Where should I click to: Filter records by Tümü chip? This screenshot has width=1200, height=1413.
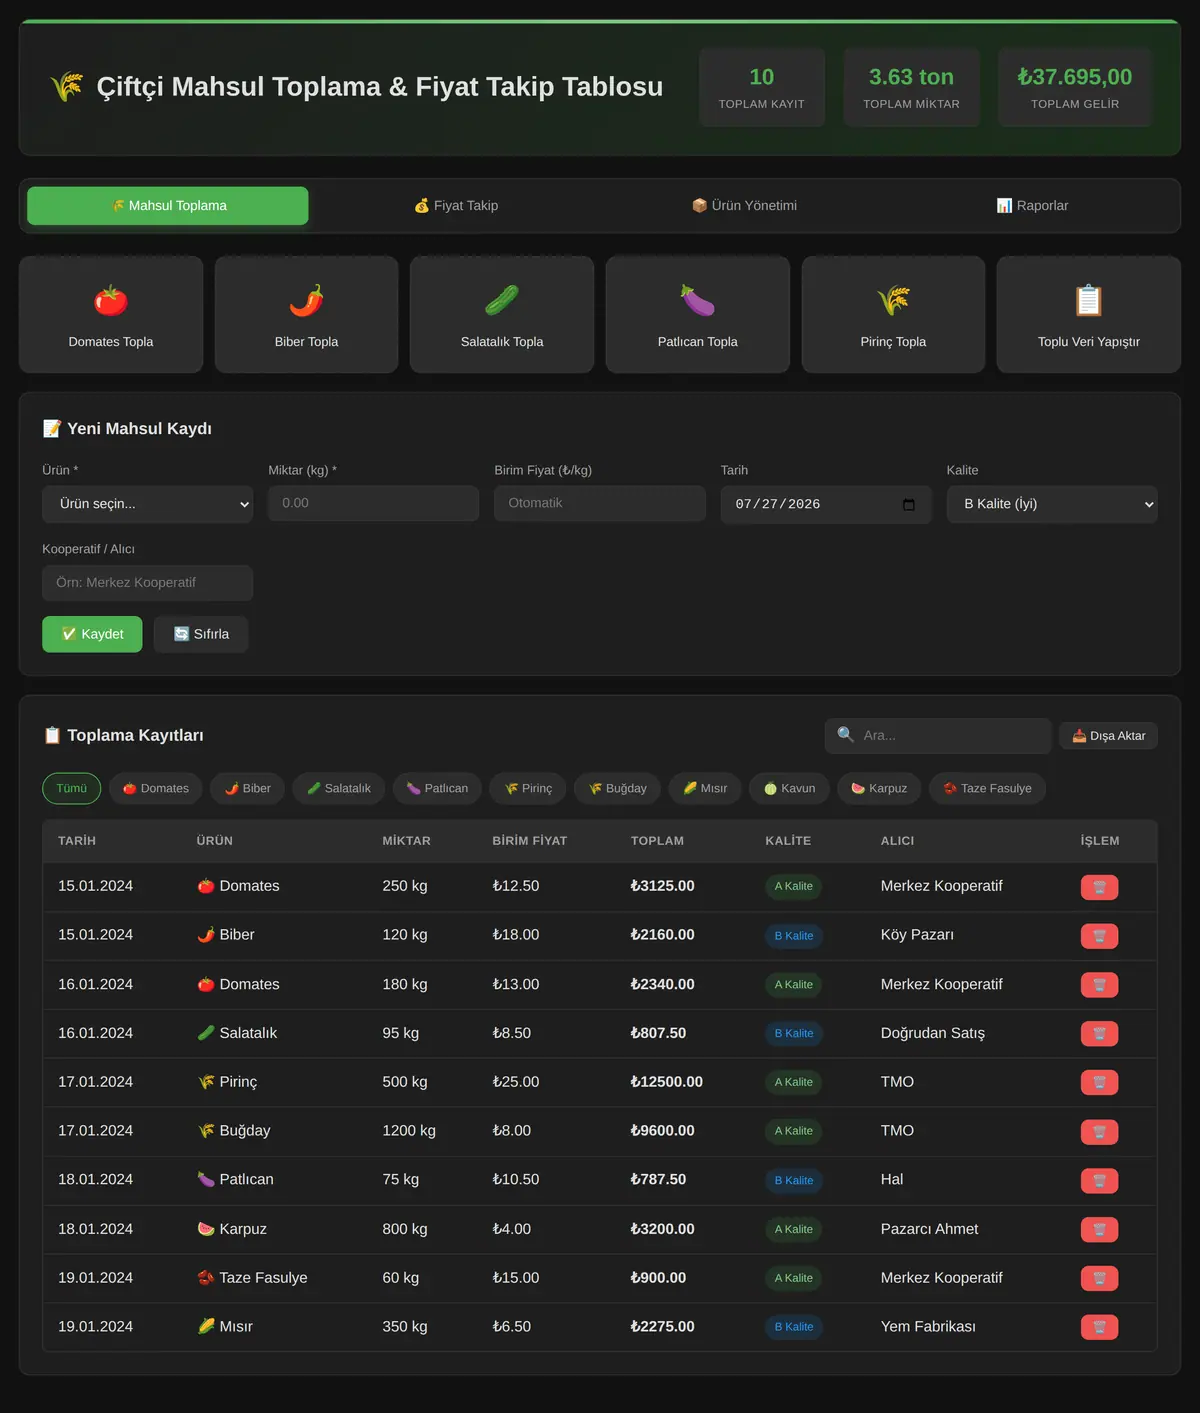72,788
